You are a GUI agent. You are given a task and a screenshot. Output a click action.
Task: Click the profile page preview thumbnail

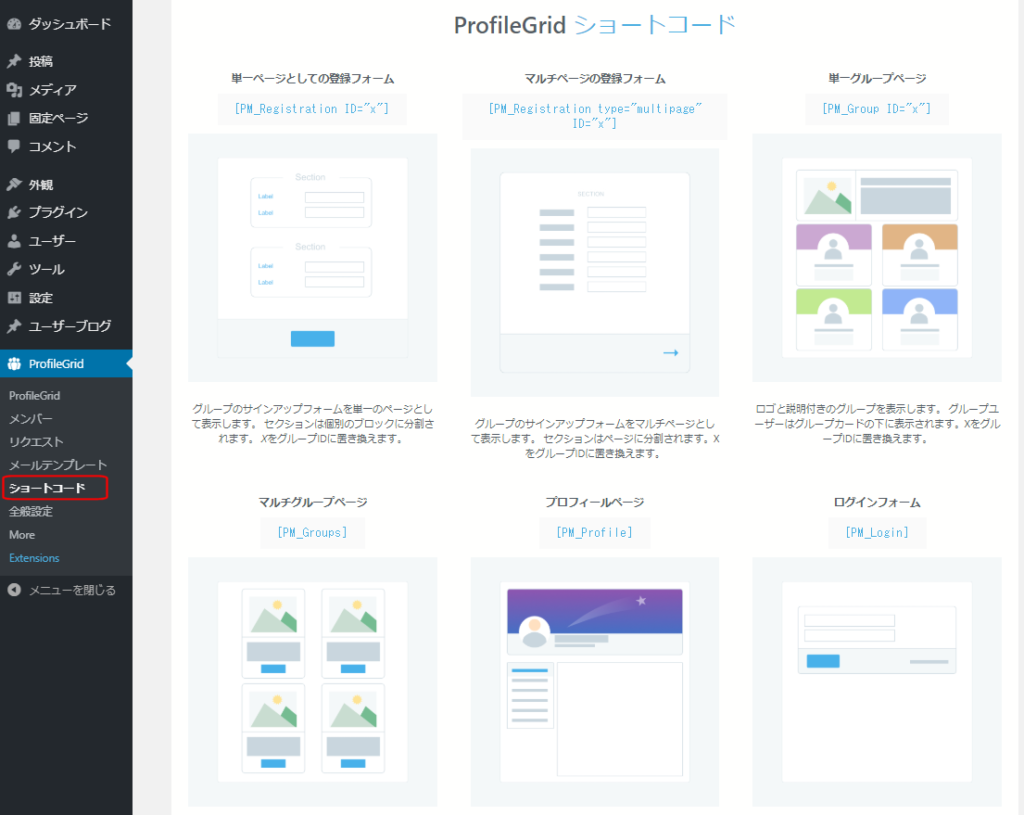(x=594, y=681)
